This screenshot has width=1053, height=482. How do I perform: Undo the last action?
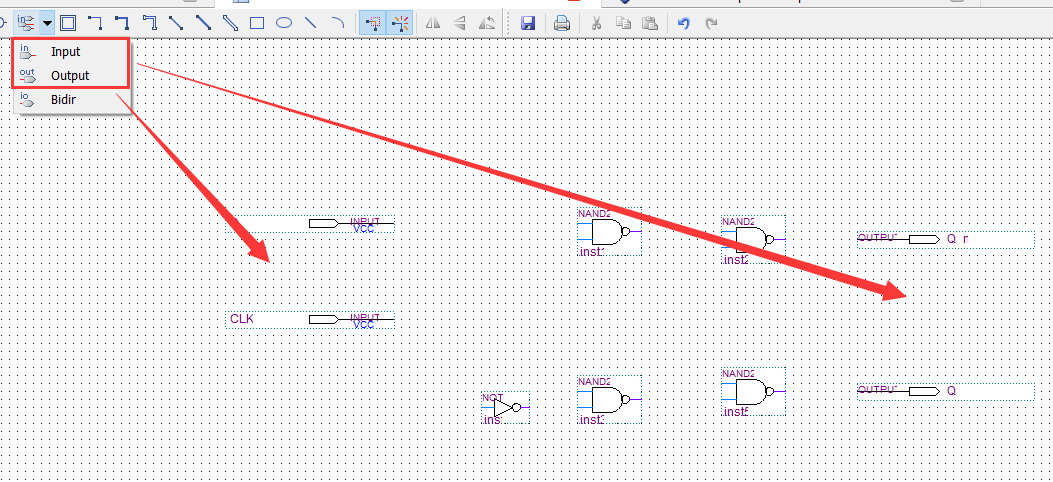(684, 23)
